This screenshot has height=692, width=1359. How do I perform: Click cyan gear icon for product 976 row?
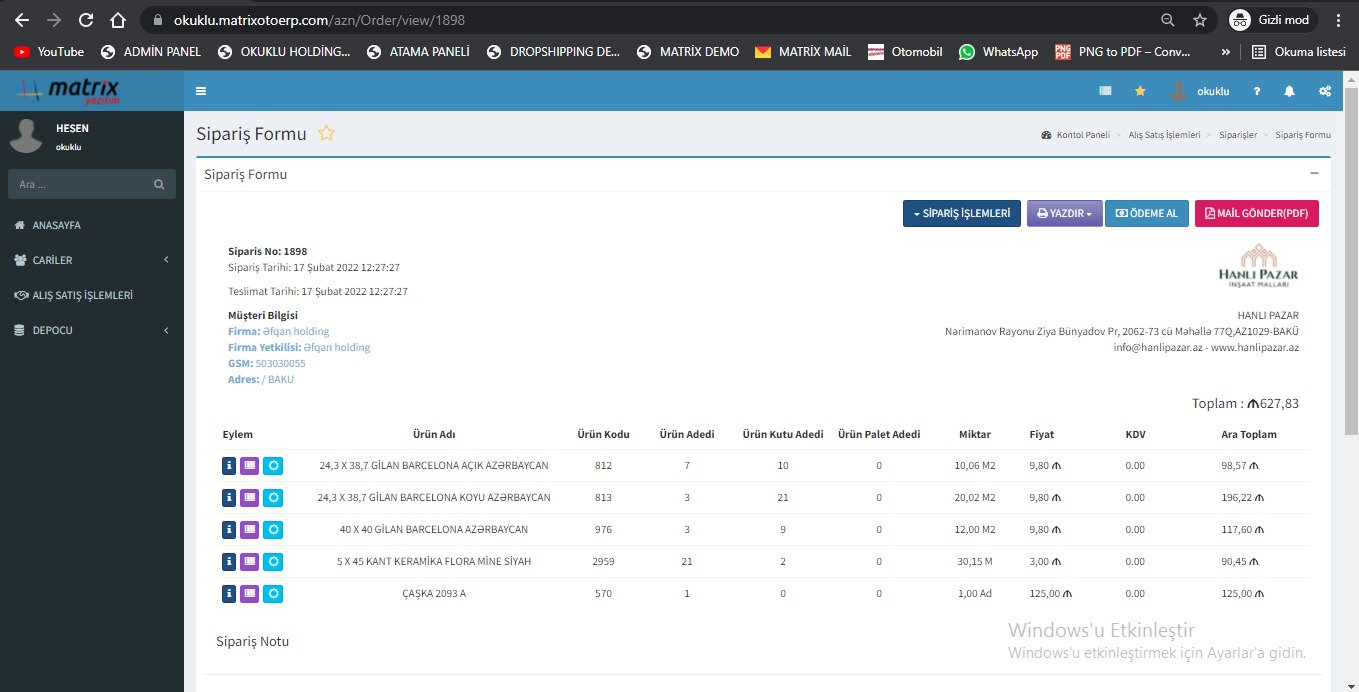(x=273, y=530)
